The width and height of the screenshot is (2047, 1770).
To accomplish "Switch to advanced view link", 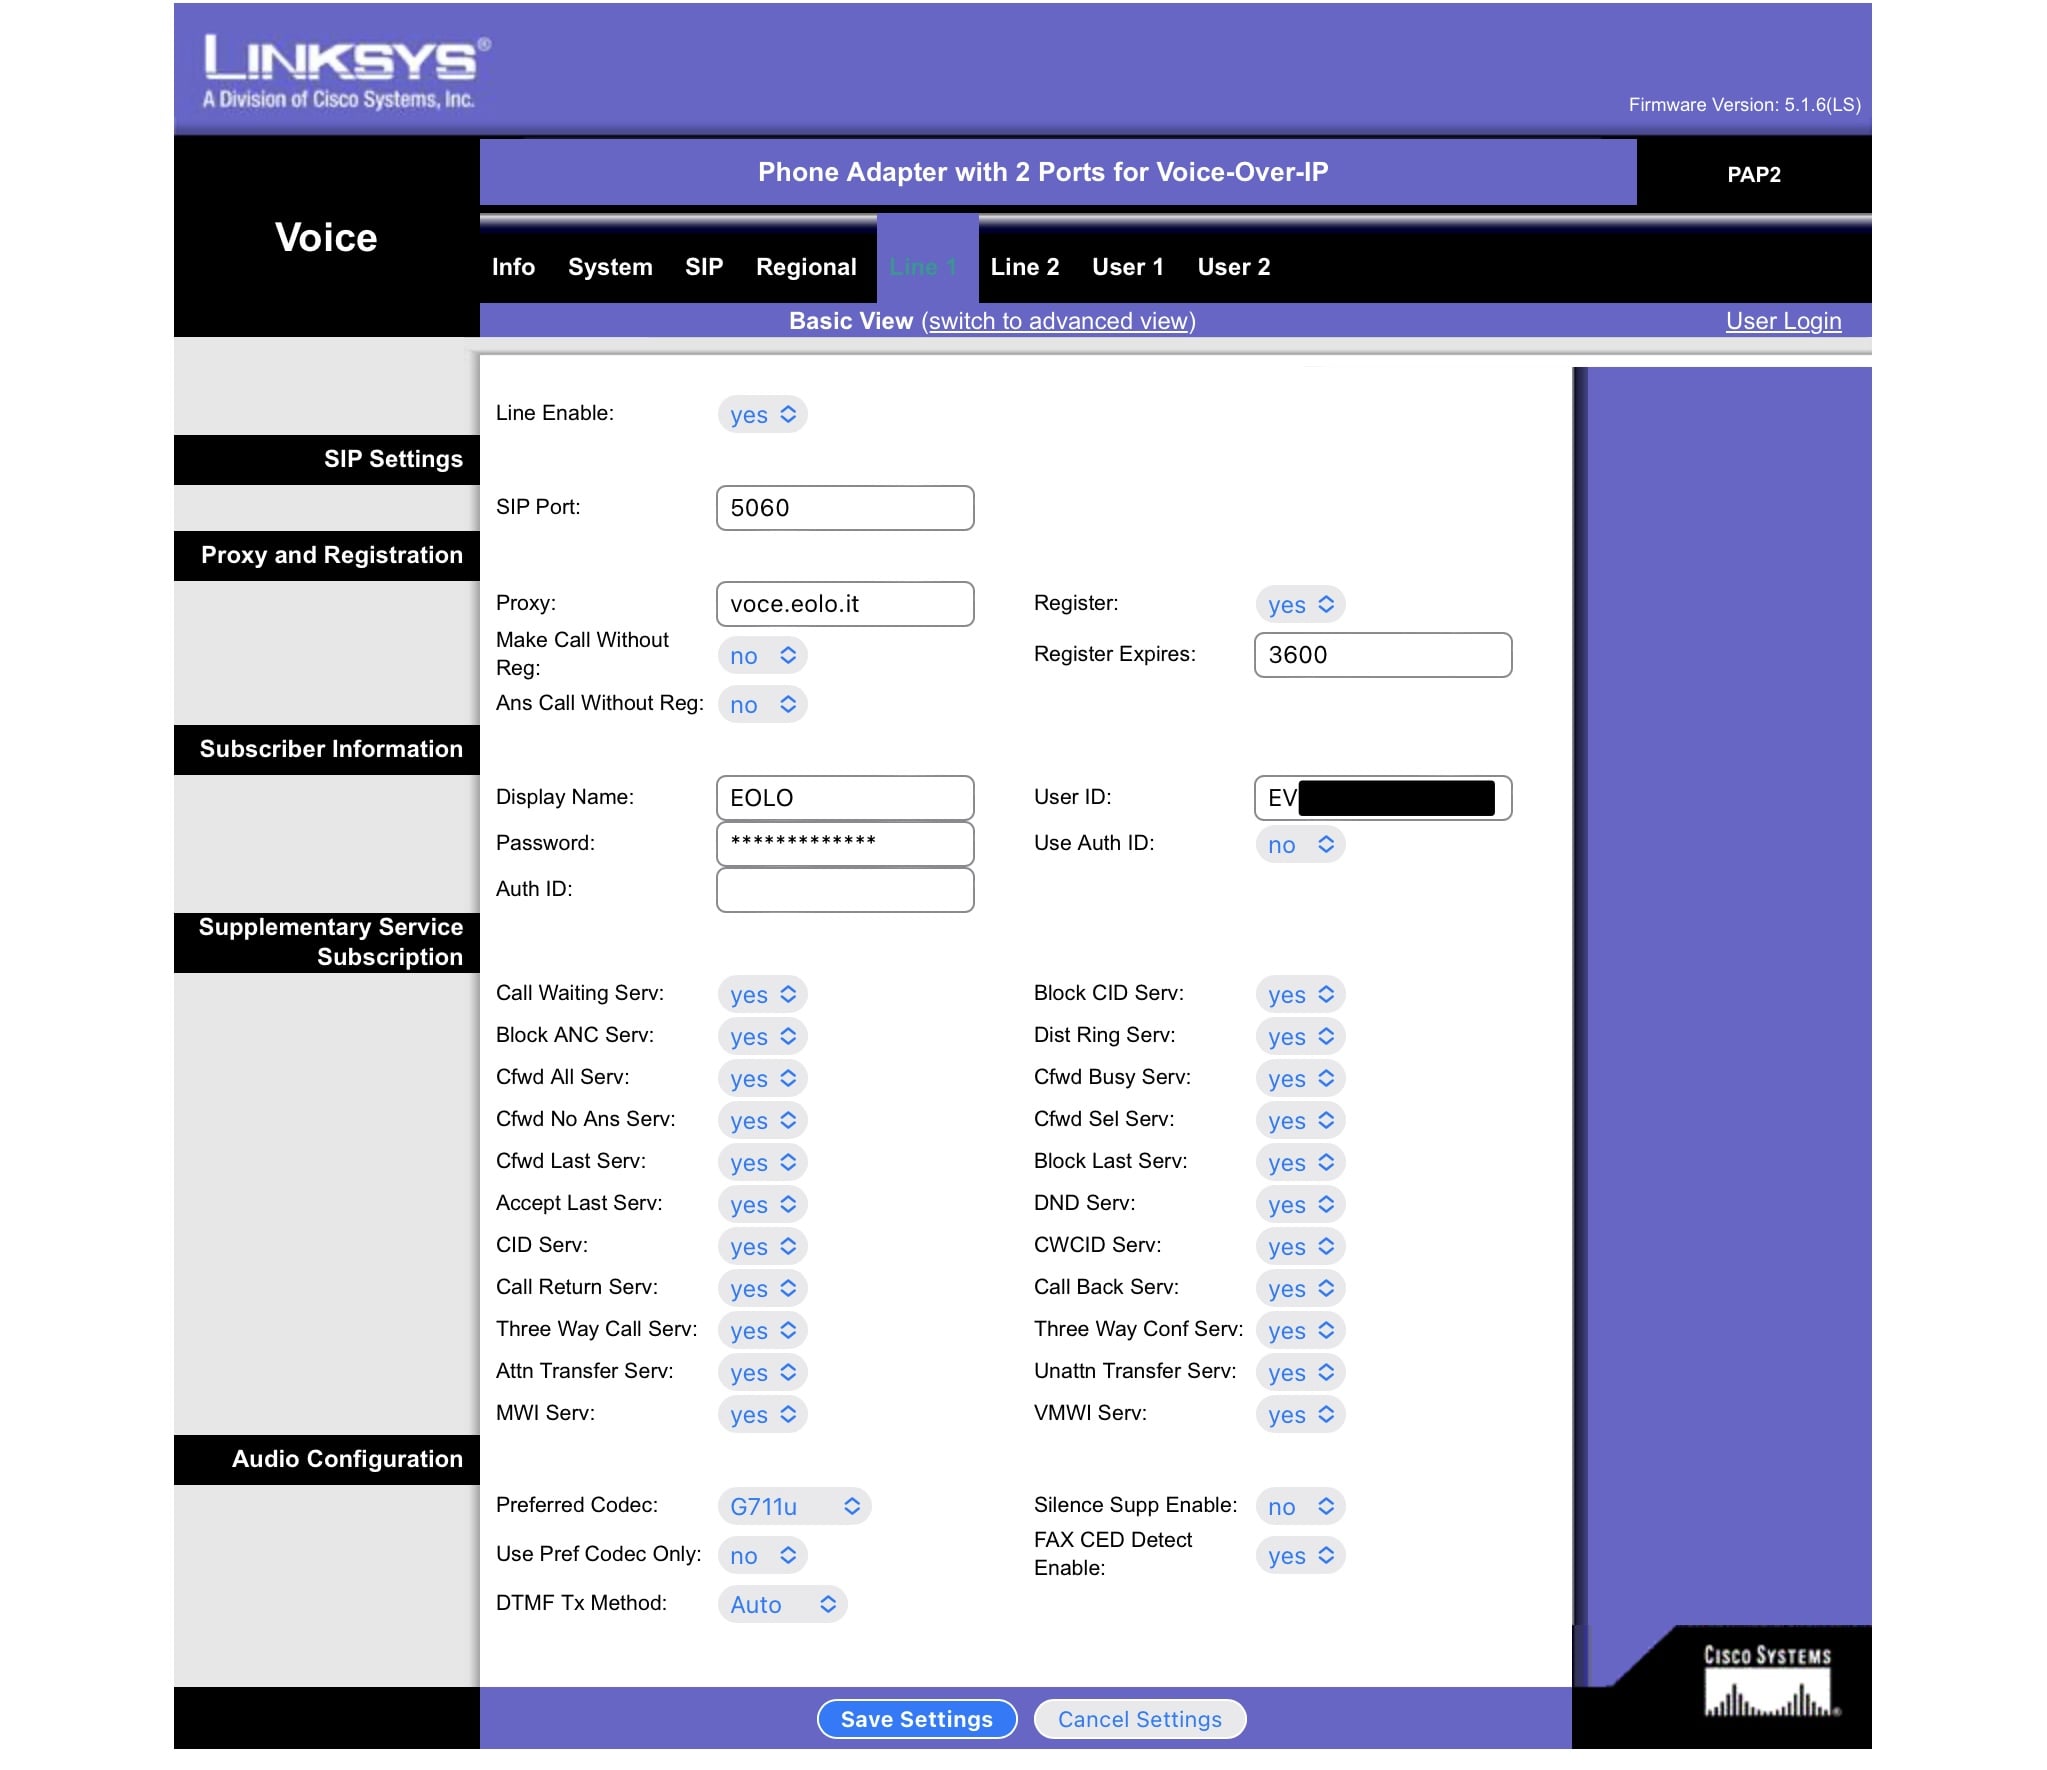I will [x=1058, y=321].
